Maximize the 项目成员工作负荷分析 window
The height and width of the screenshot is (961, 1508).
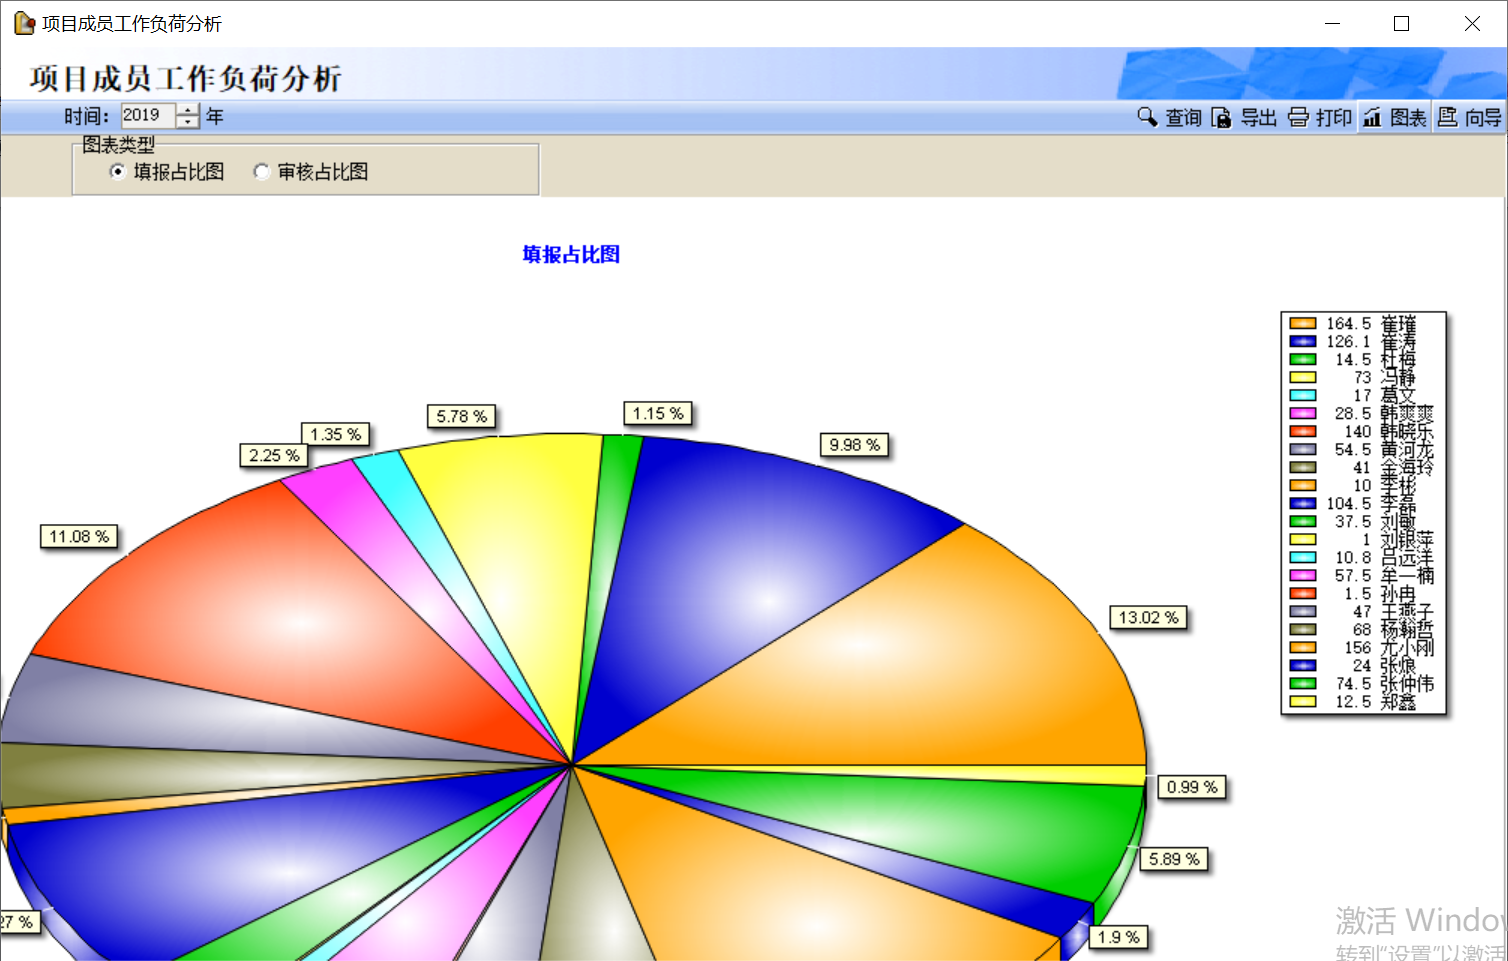tap(1401, 23)
